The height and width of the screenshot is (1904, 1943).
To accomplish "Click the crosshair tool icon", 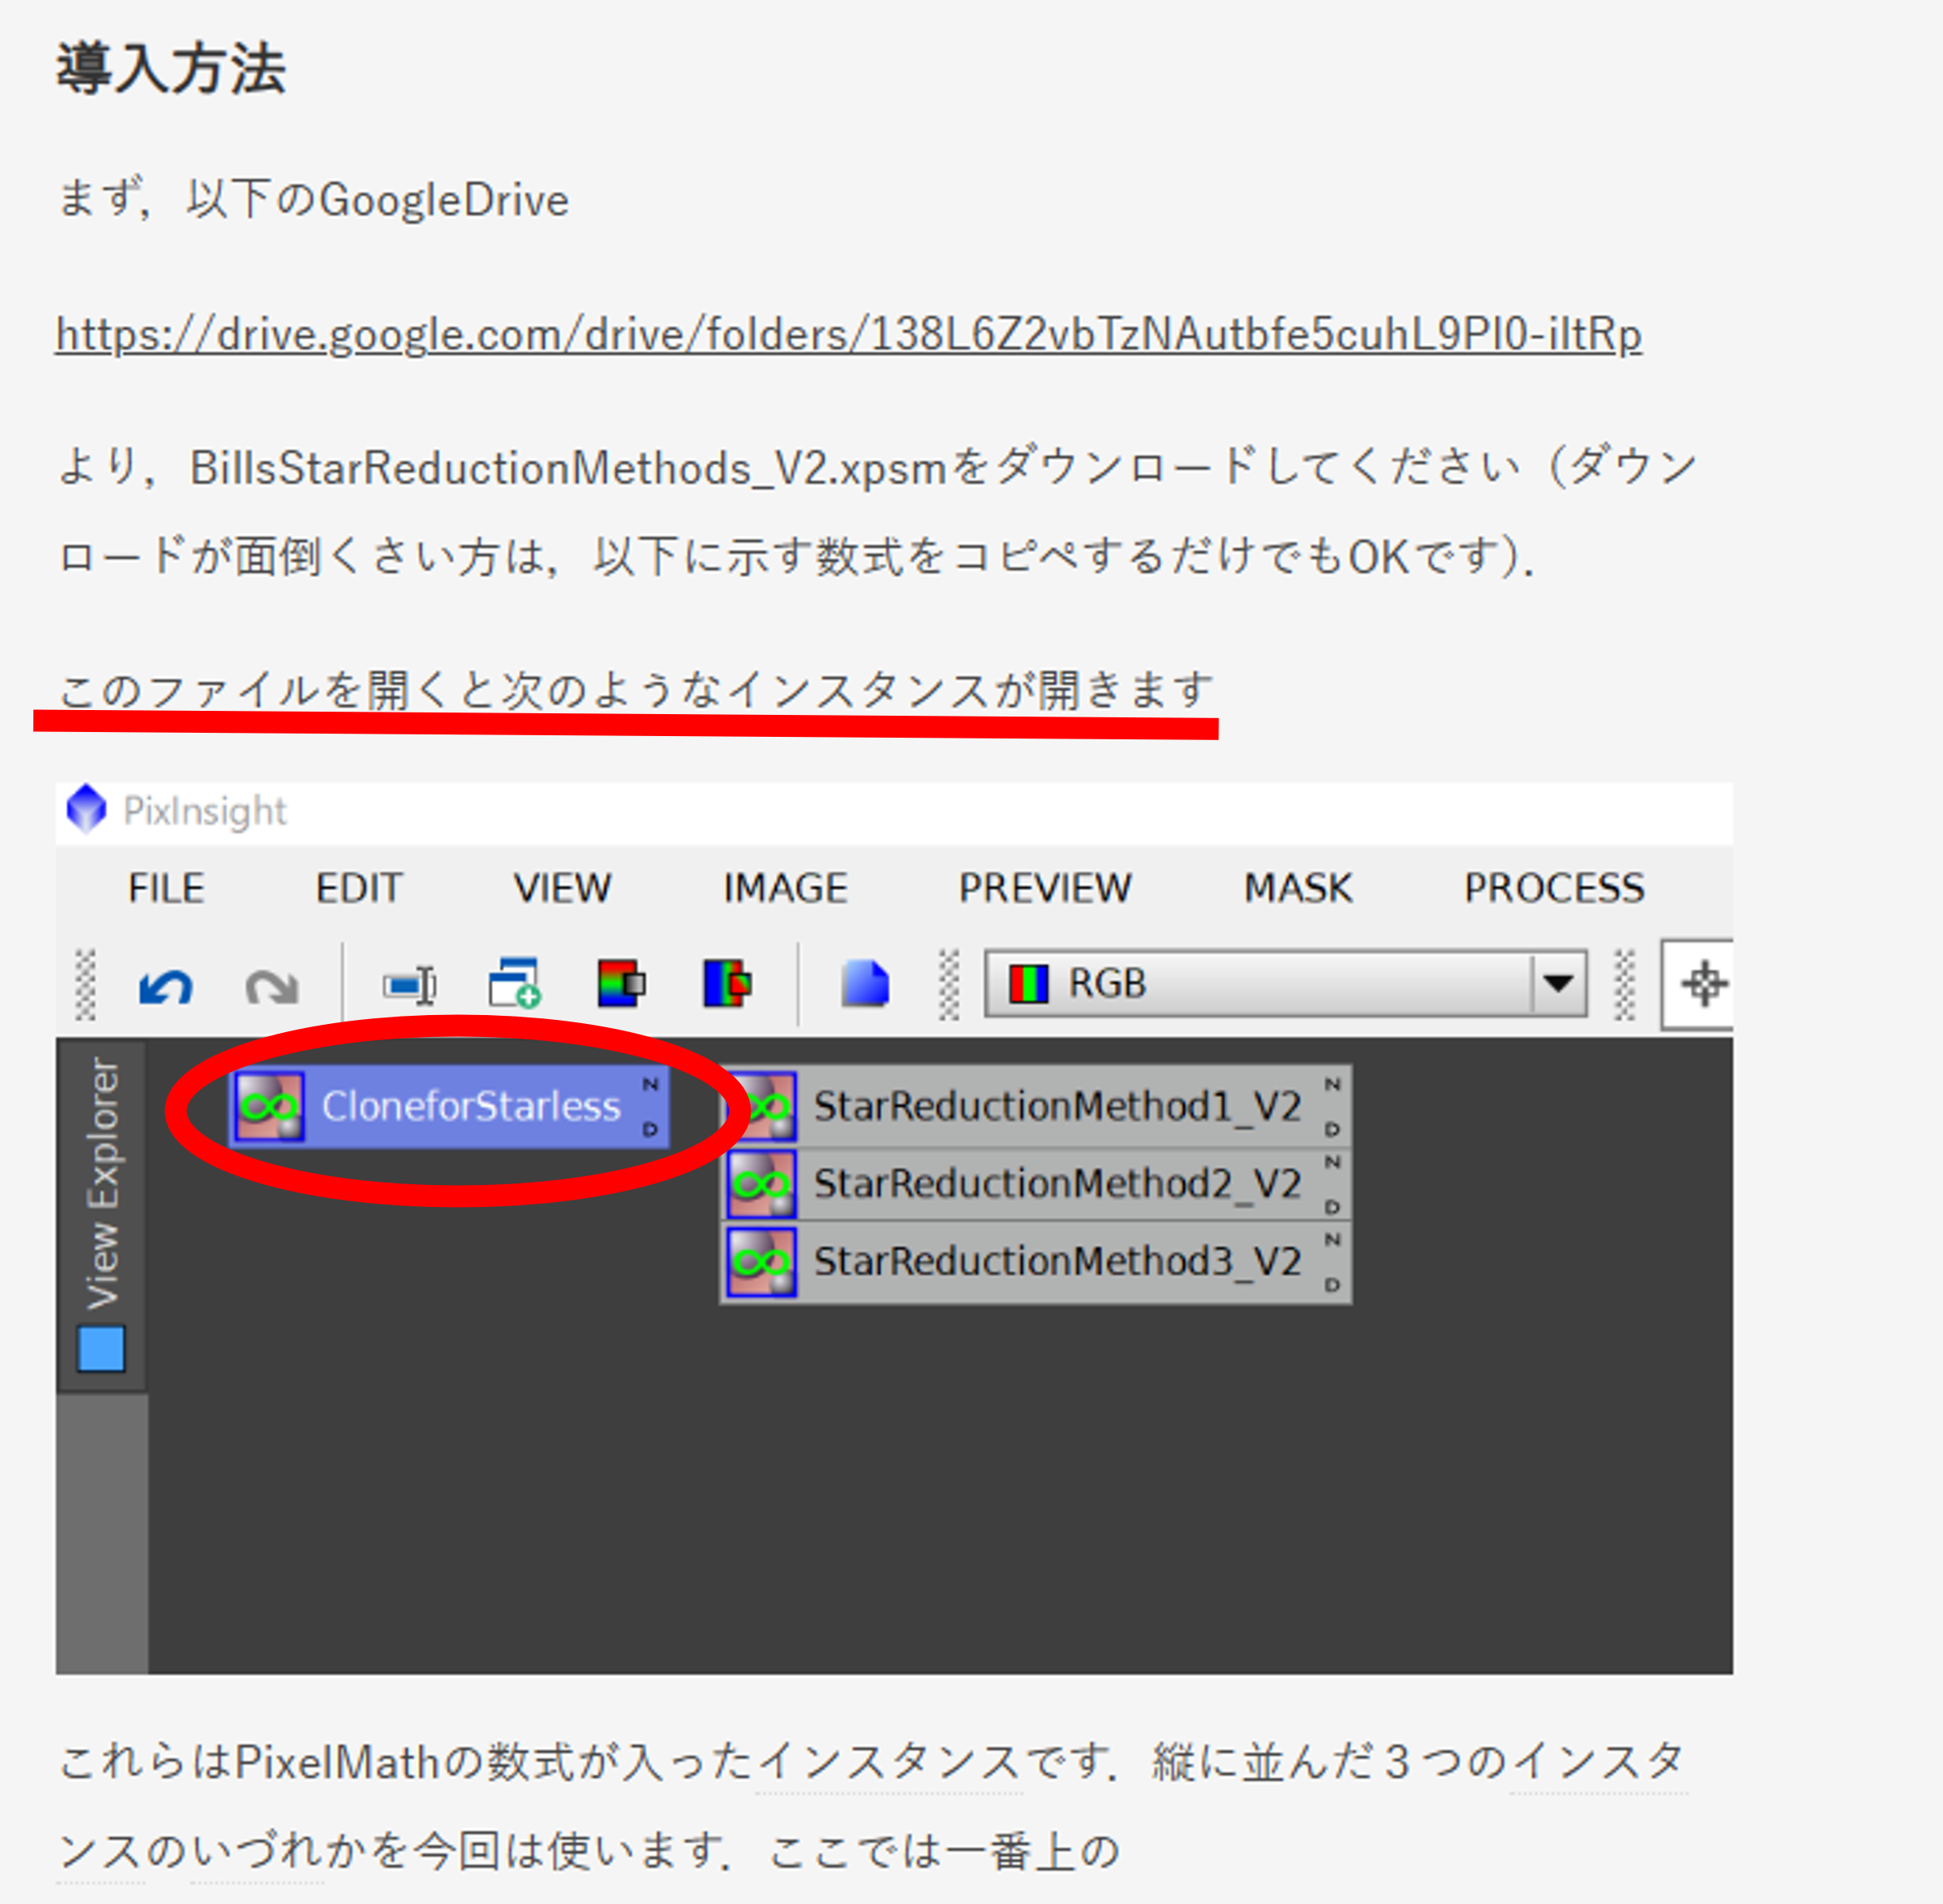I will pyautogui.click(x=1704, y=983).
